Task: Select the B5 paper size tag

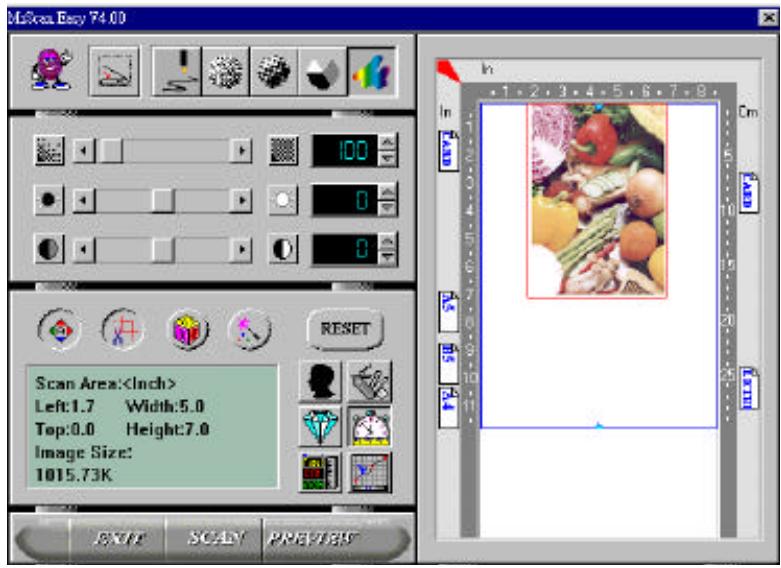Action: [x=448, y=364]
